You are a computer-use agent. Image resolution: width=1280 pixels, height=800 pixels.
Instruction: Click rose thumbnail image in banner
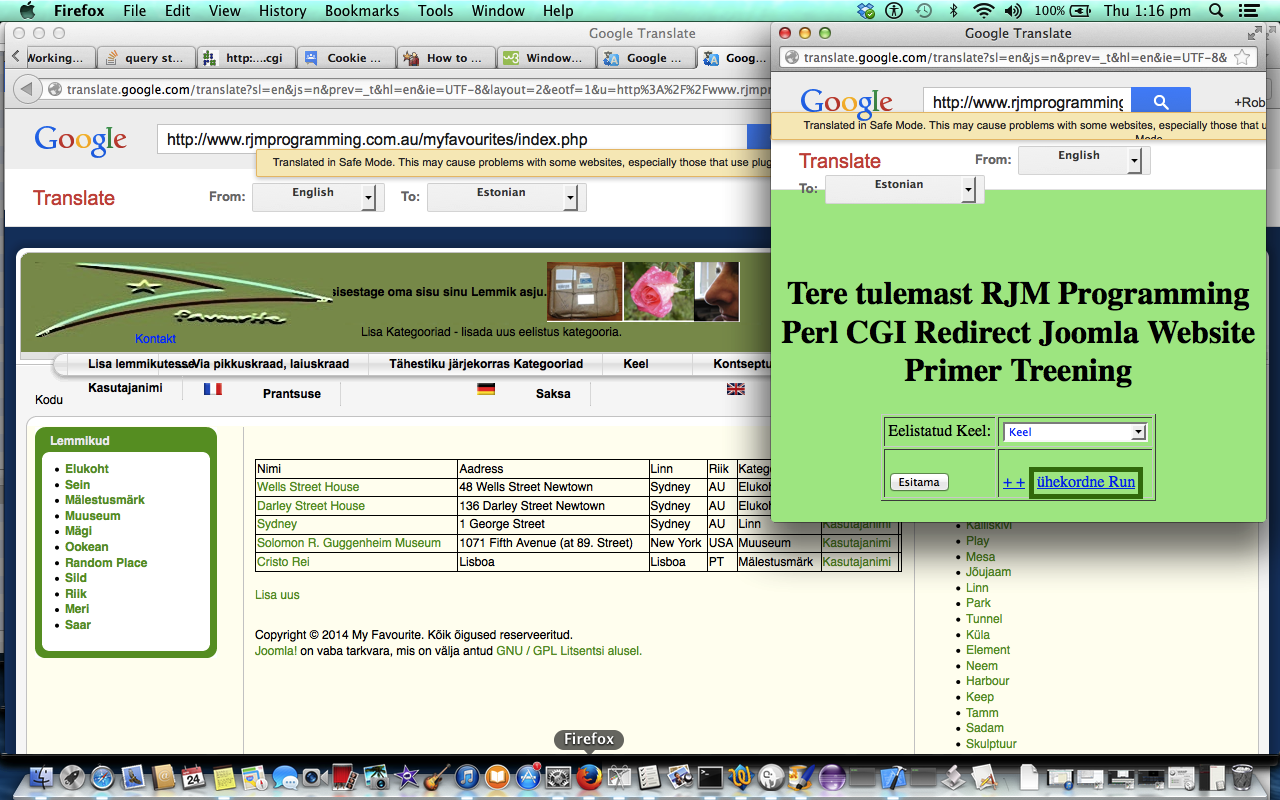coord(657,292)
